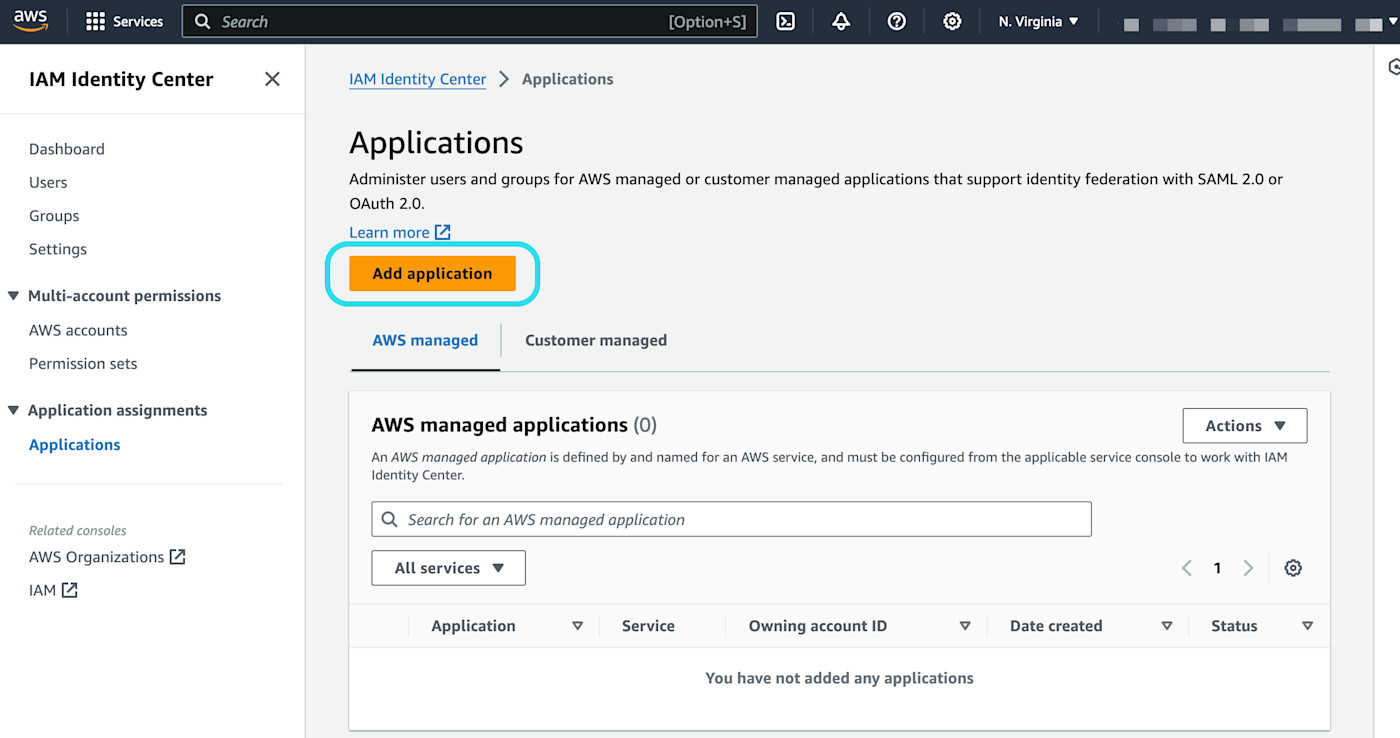Open the CloudShell terminal icon
The image size is (1400, 738).
[x=785, y=21]
